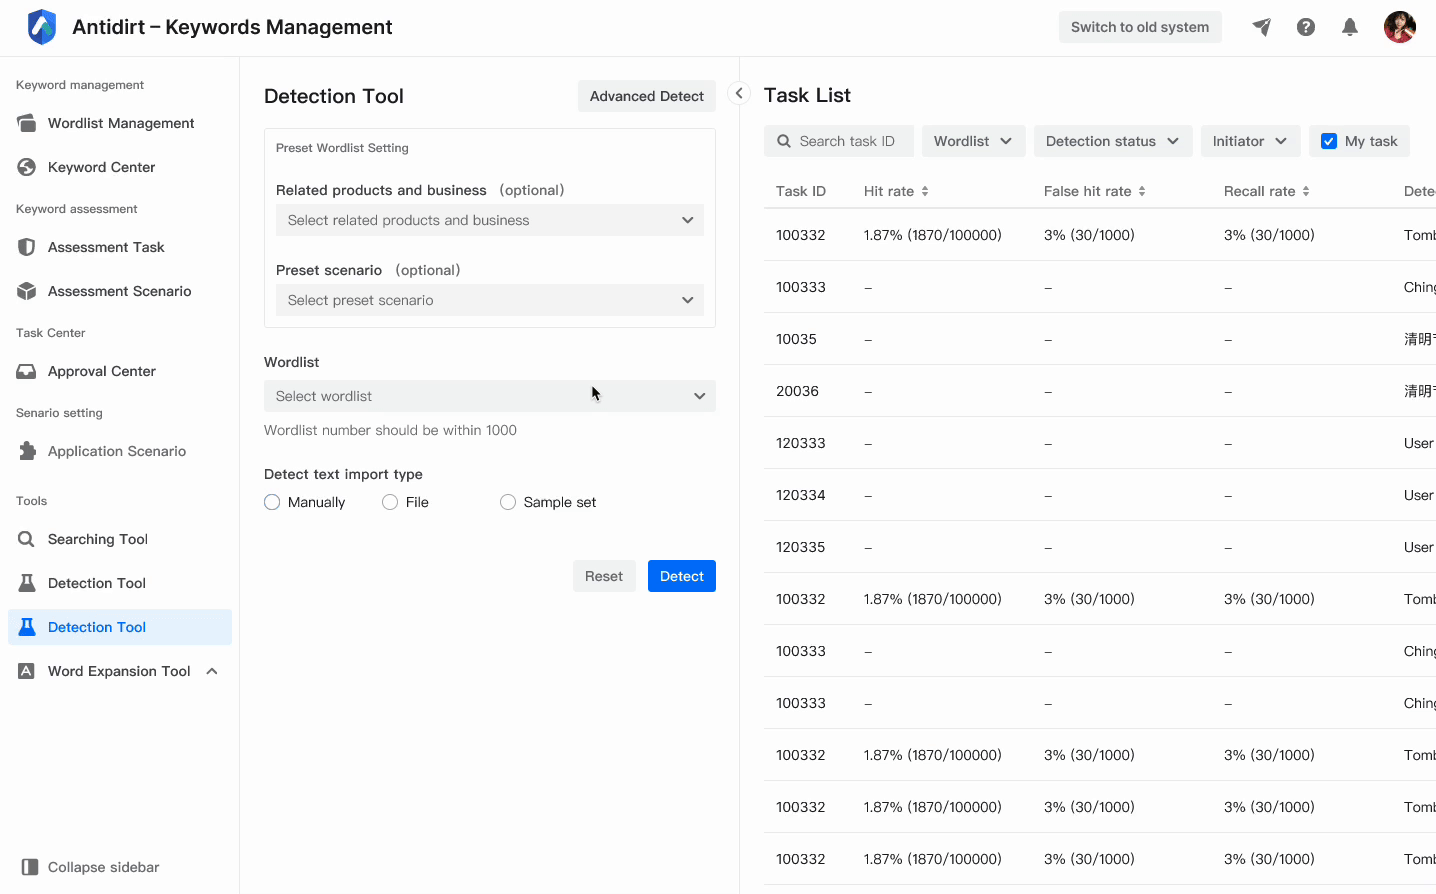Click the blue Detect button

682,576
